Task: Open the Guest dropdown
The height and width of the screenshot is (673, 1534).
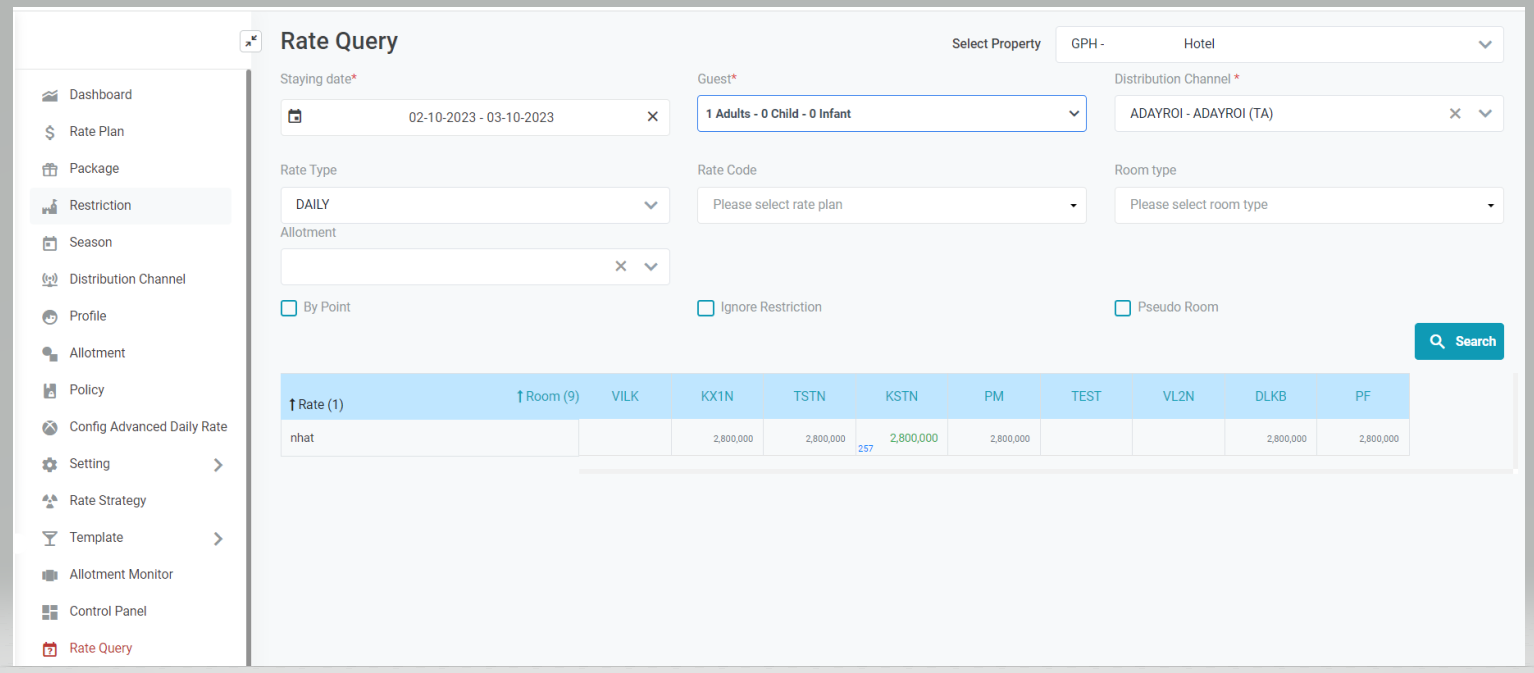Action: click(x=891, y=114)
